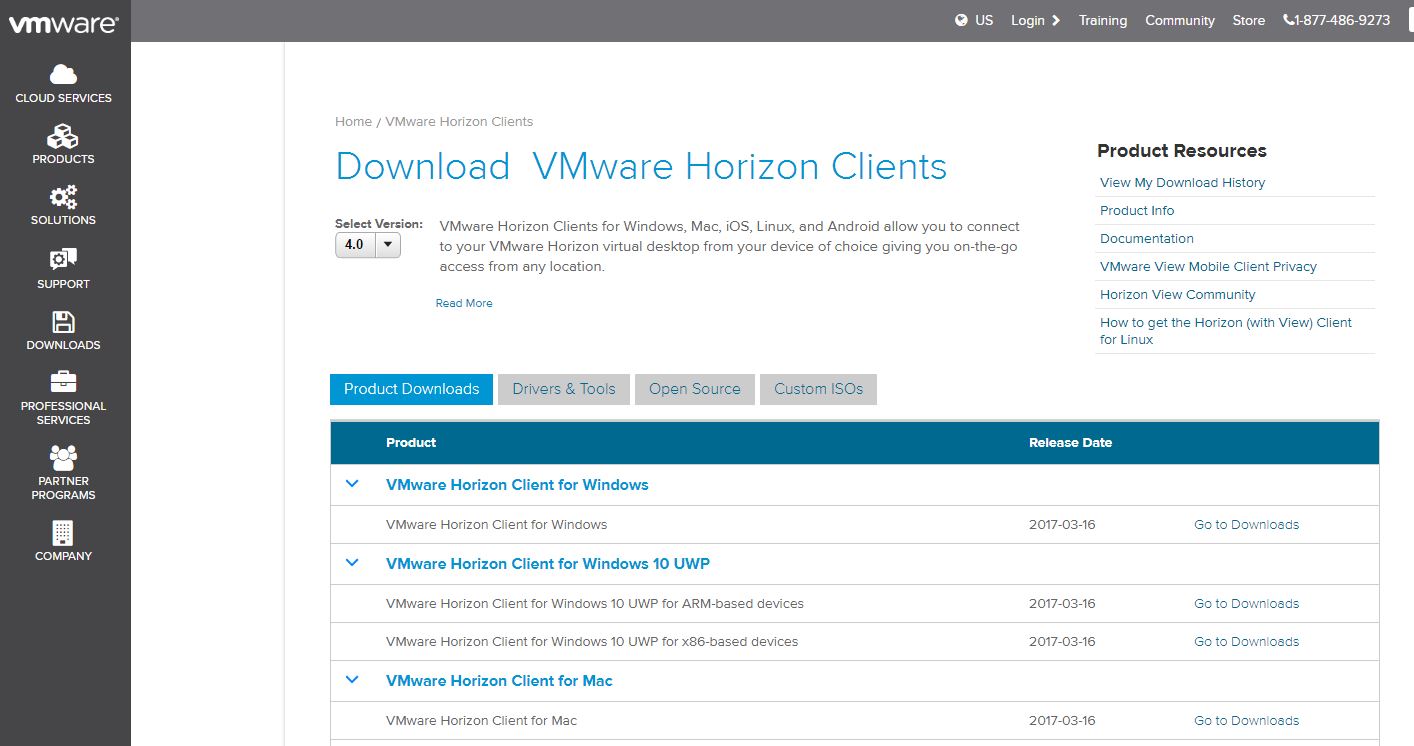This screenshot has width=1414, height=746.
Task: Change region using the US globe
Action: [973, 20]
